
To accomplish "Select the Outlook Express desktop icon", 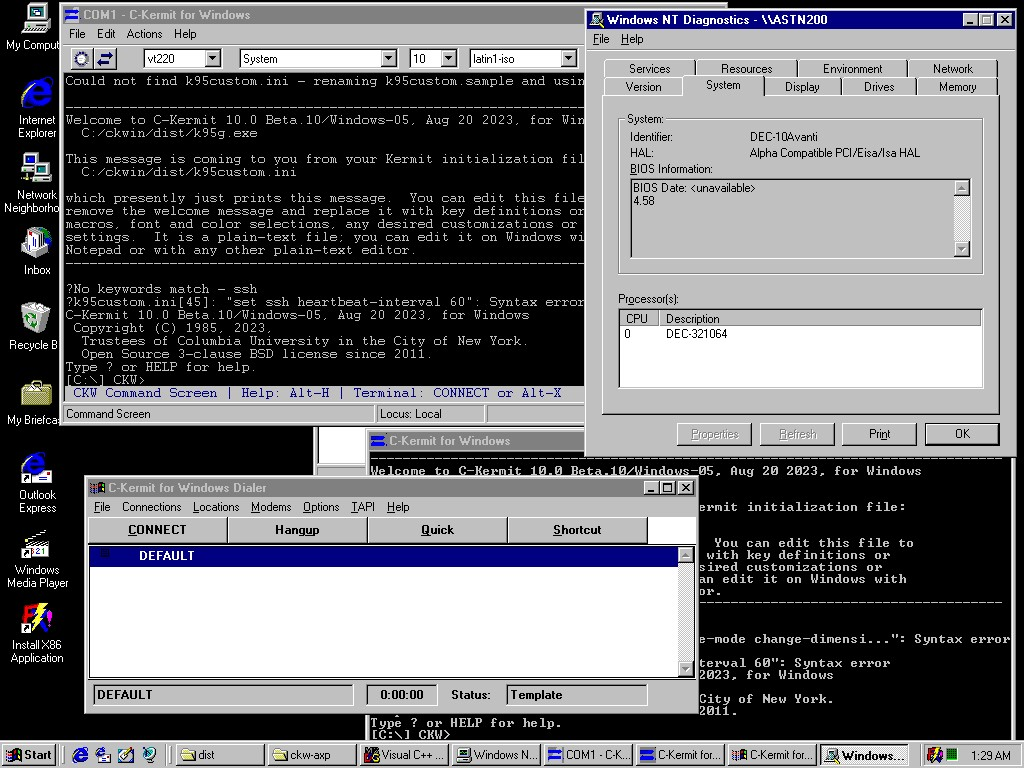I will coord(37,483).
